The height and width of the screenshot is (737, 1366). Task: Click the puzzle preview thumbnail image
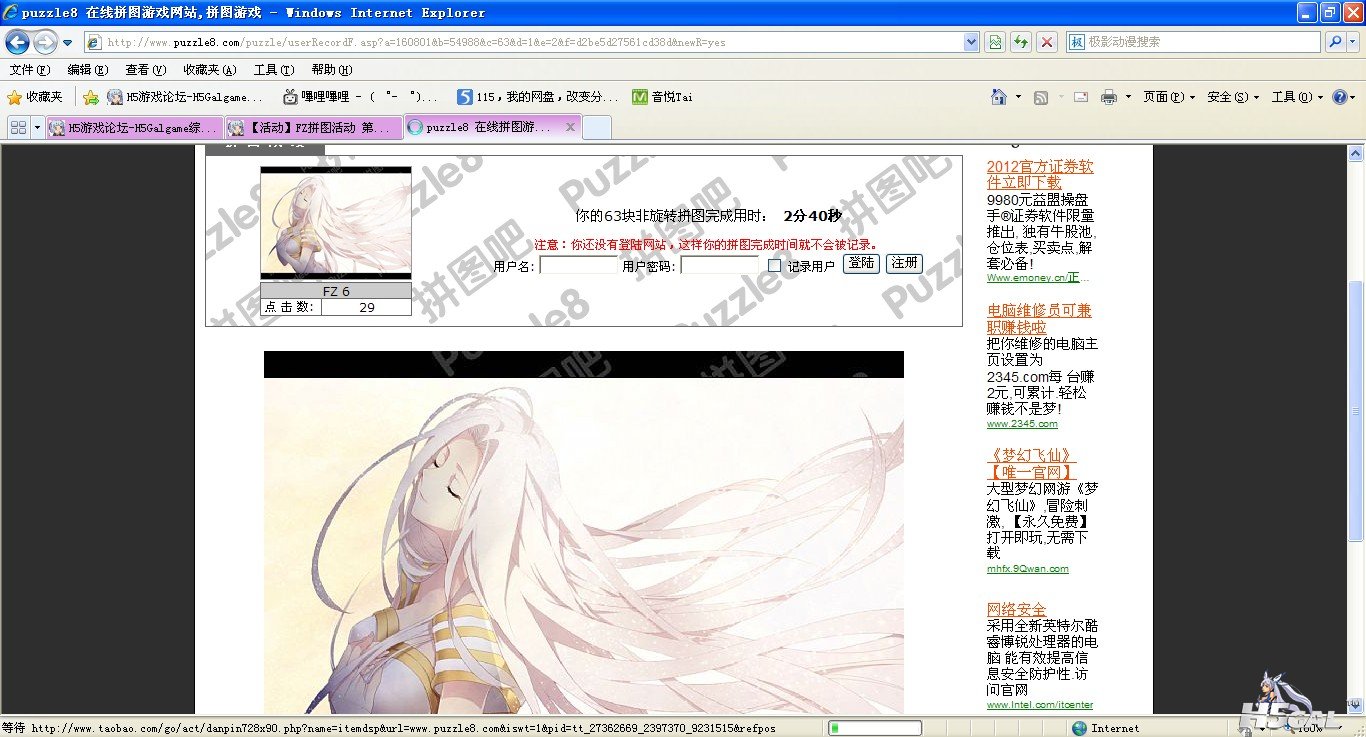click(x=336, y=223)
